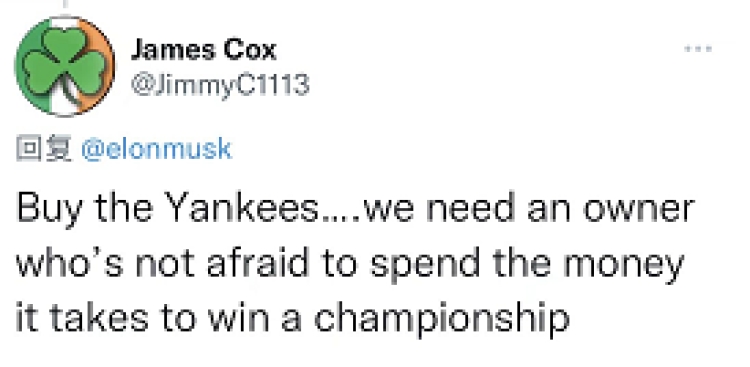Viewport: 750px width, 367px height.
Task: Click the word "win" in the tweet
Action: pyautogui.click(x=238, y=318)
